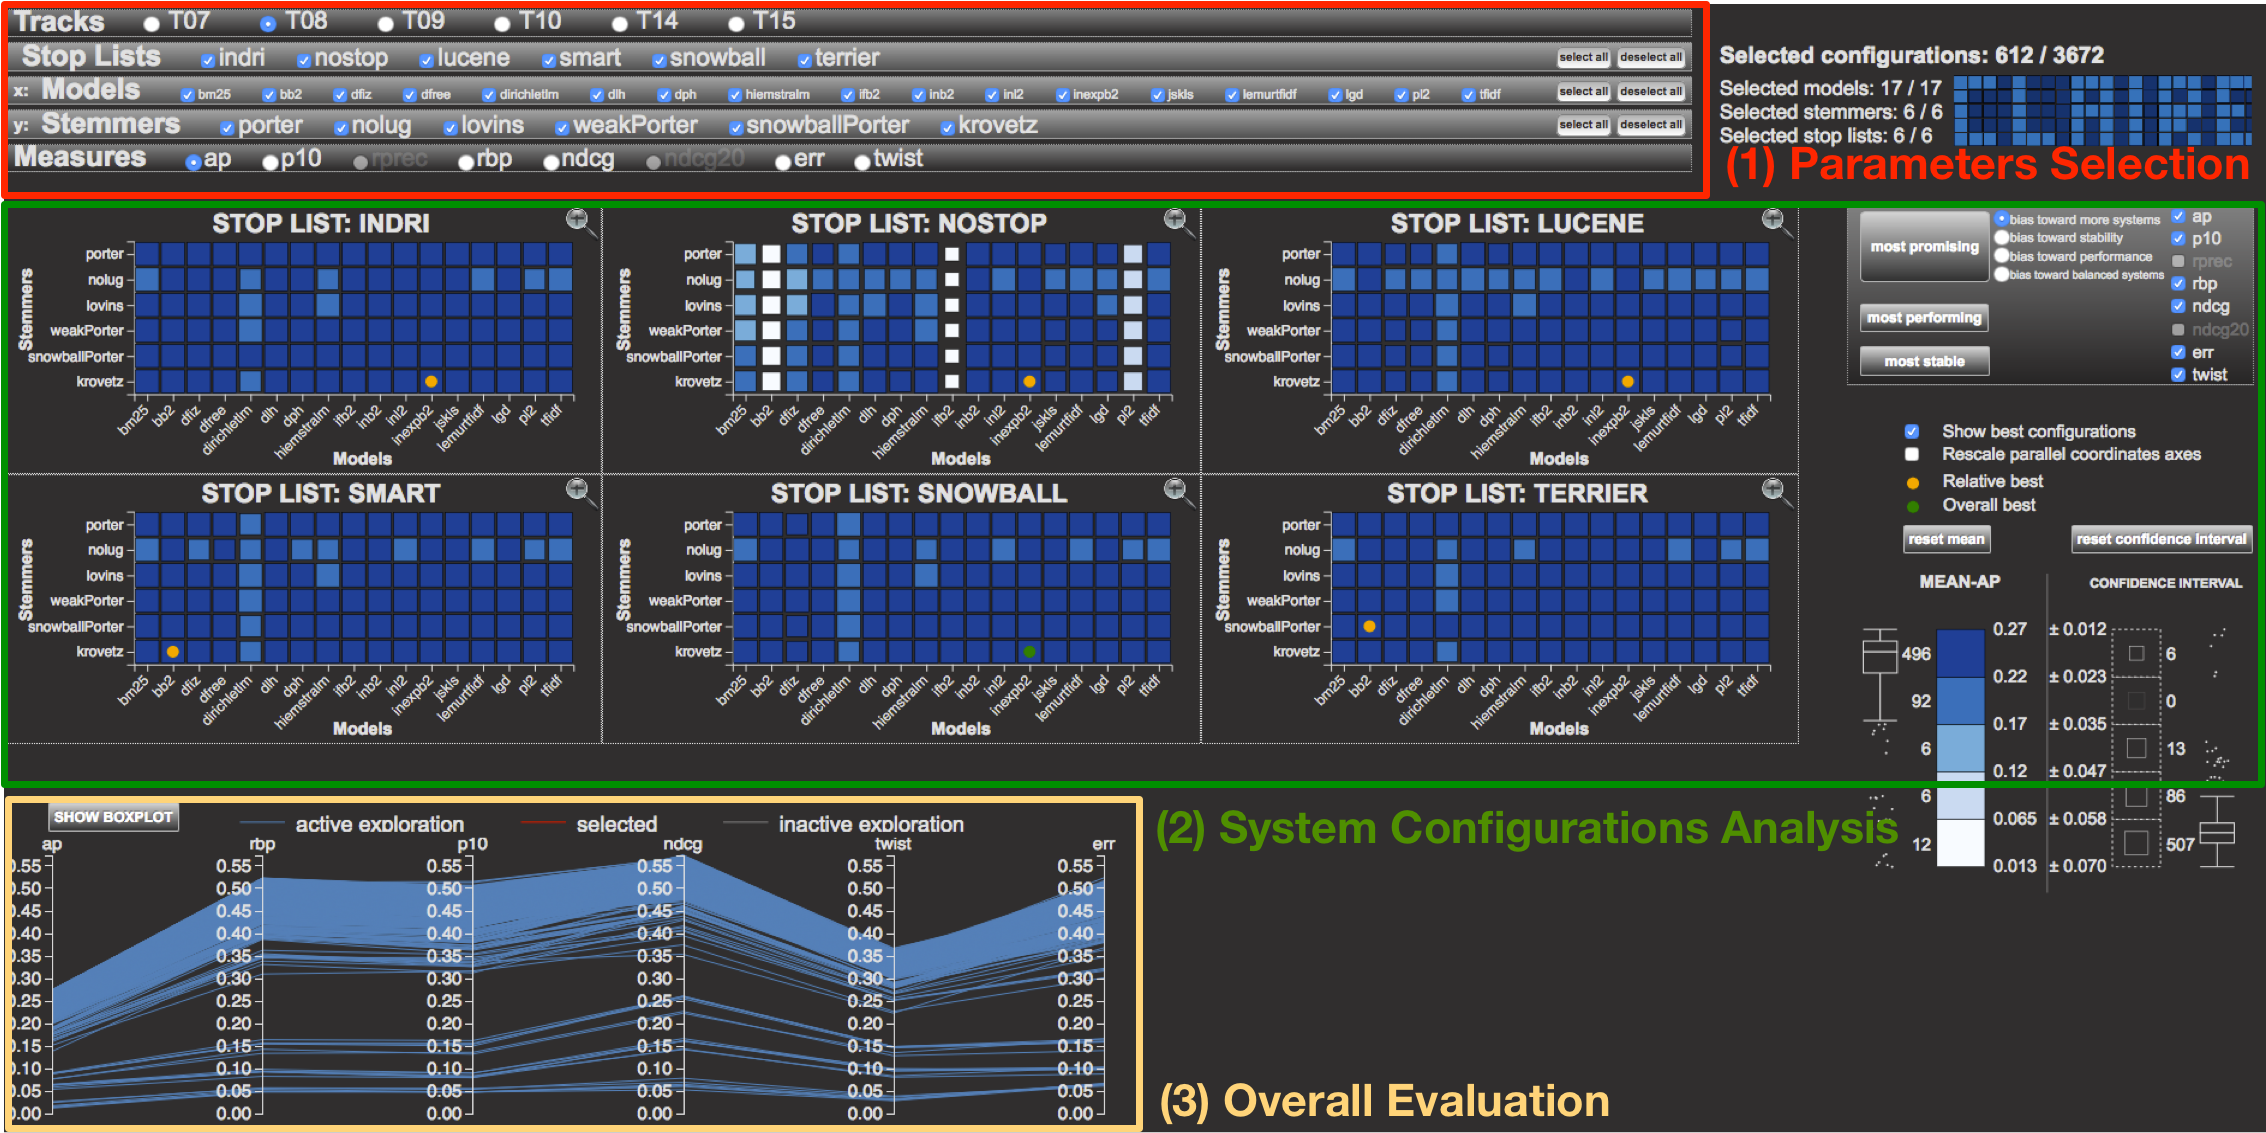Click orange best-configuration dot in LUCENE heatmap
Image resolution: width=2266 pixels, height=1133 pixels.
pos(1628,381)
